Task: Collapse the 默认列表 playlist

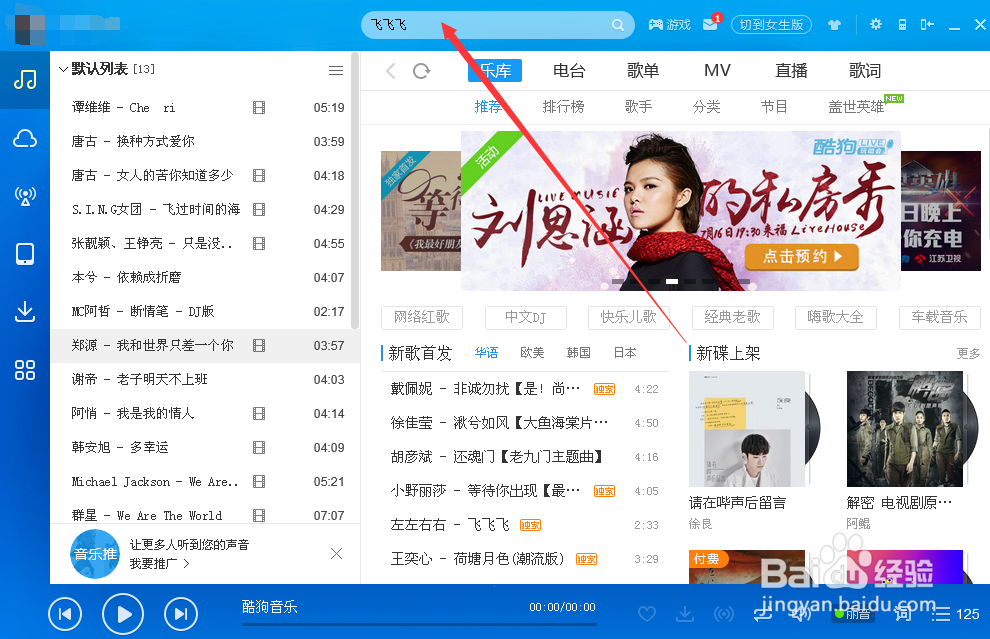Action: (63, 69)
